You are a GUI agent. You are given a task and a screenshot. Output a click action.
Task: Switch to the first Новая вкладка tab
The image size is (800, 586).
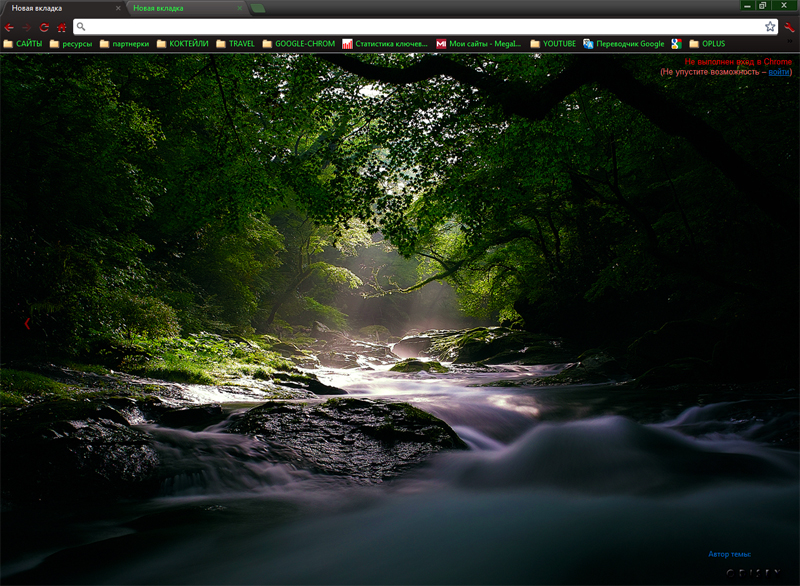[61, 8]
